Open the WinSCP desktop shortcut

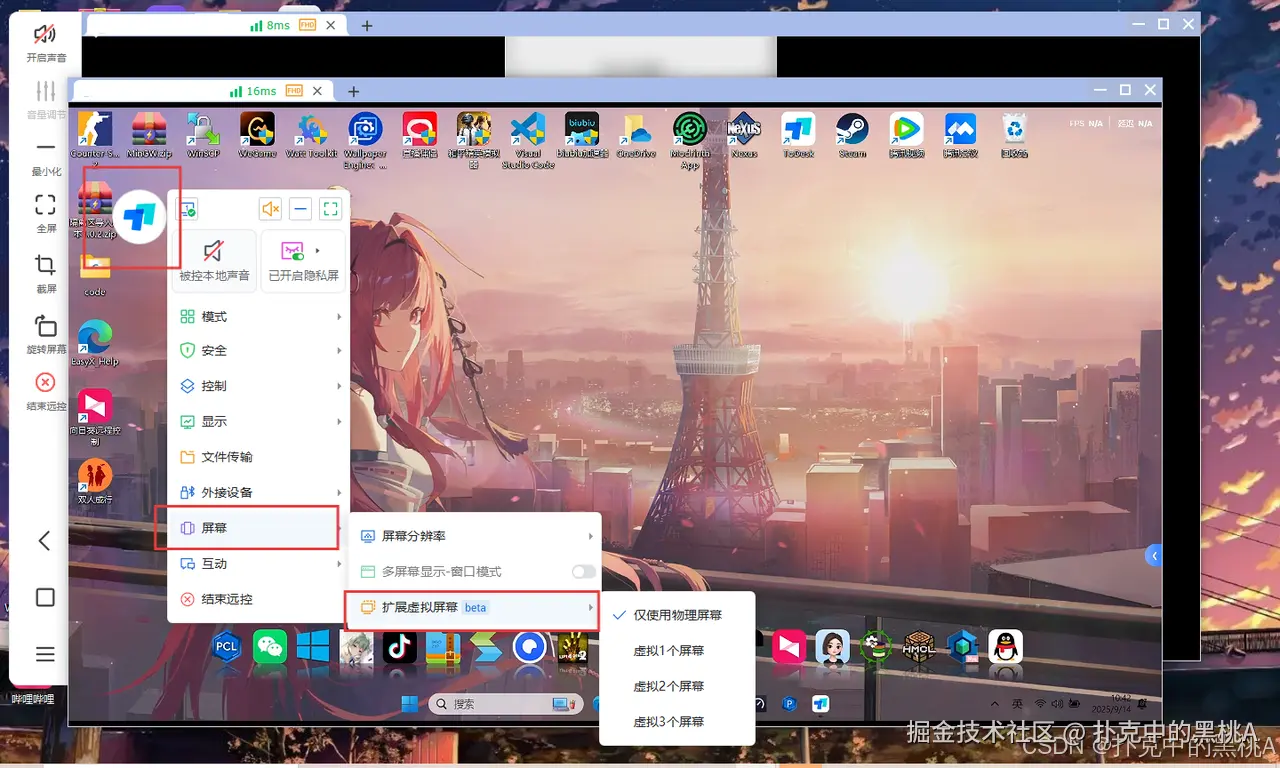point(203,135)
